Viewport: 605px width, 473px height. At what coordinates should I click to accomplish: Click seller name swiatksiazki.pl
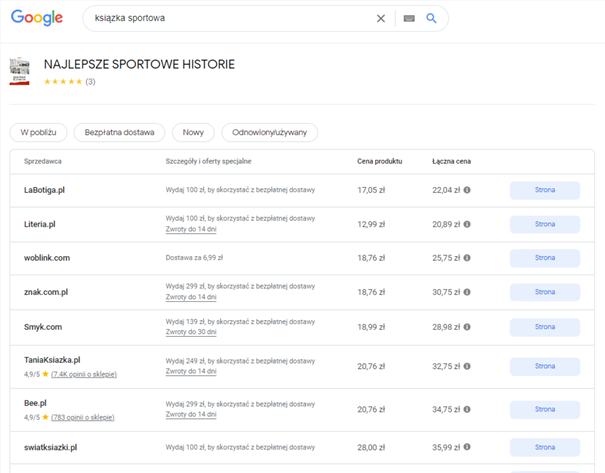51,448
